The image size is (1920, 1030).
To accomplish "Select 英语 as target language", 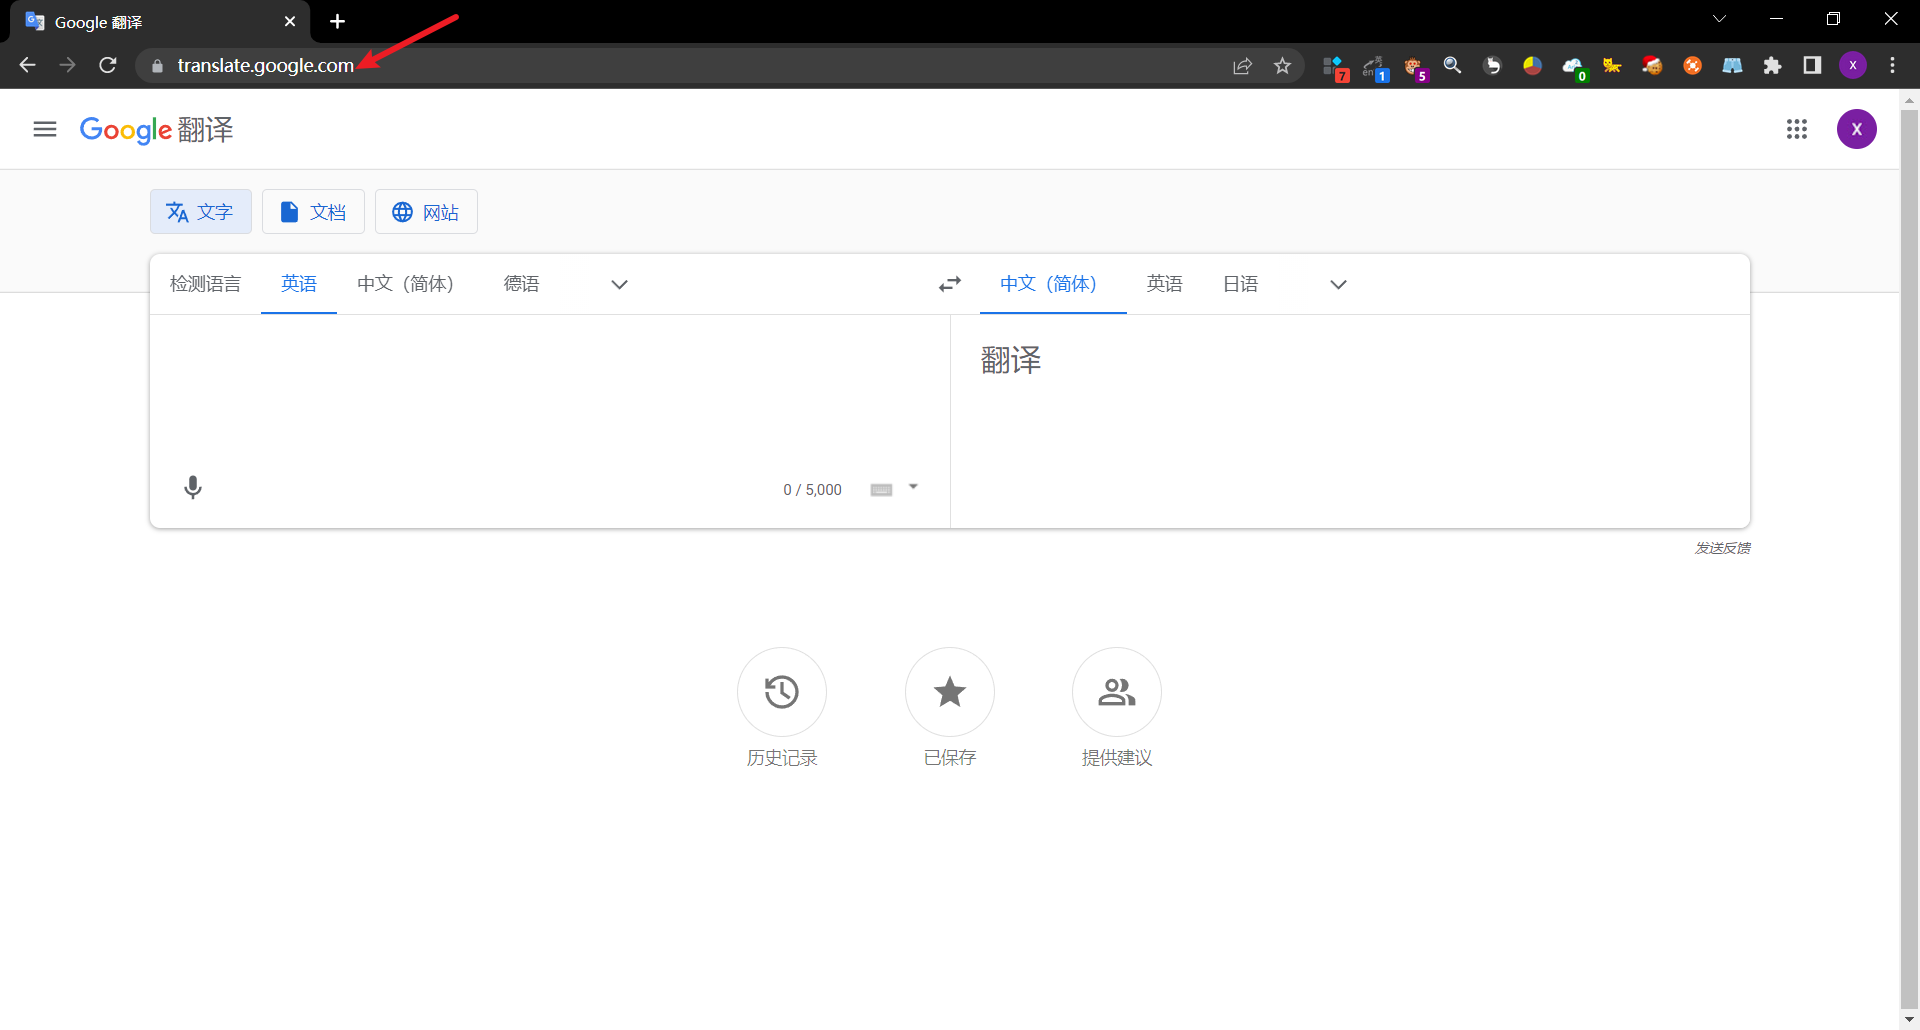I will click(x=1165, y=284).
